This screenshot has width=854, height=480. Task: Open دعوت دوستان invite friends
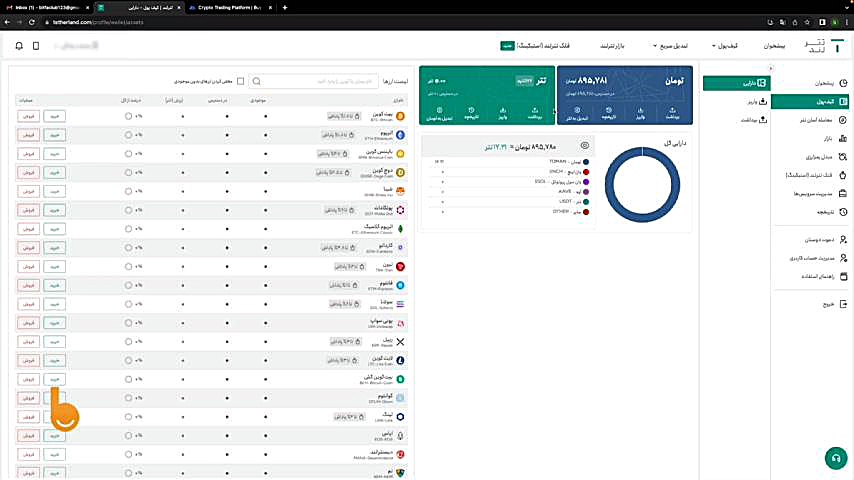(x=826, y=240)
